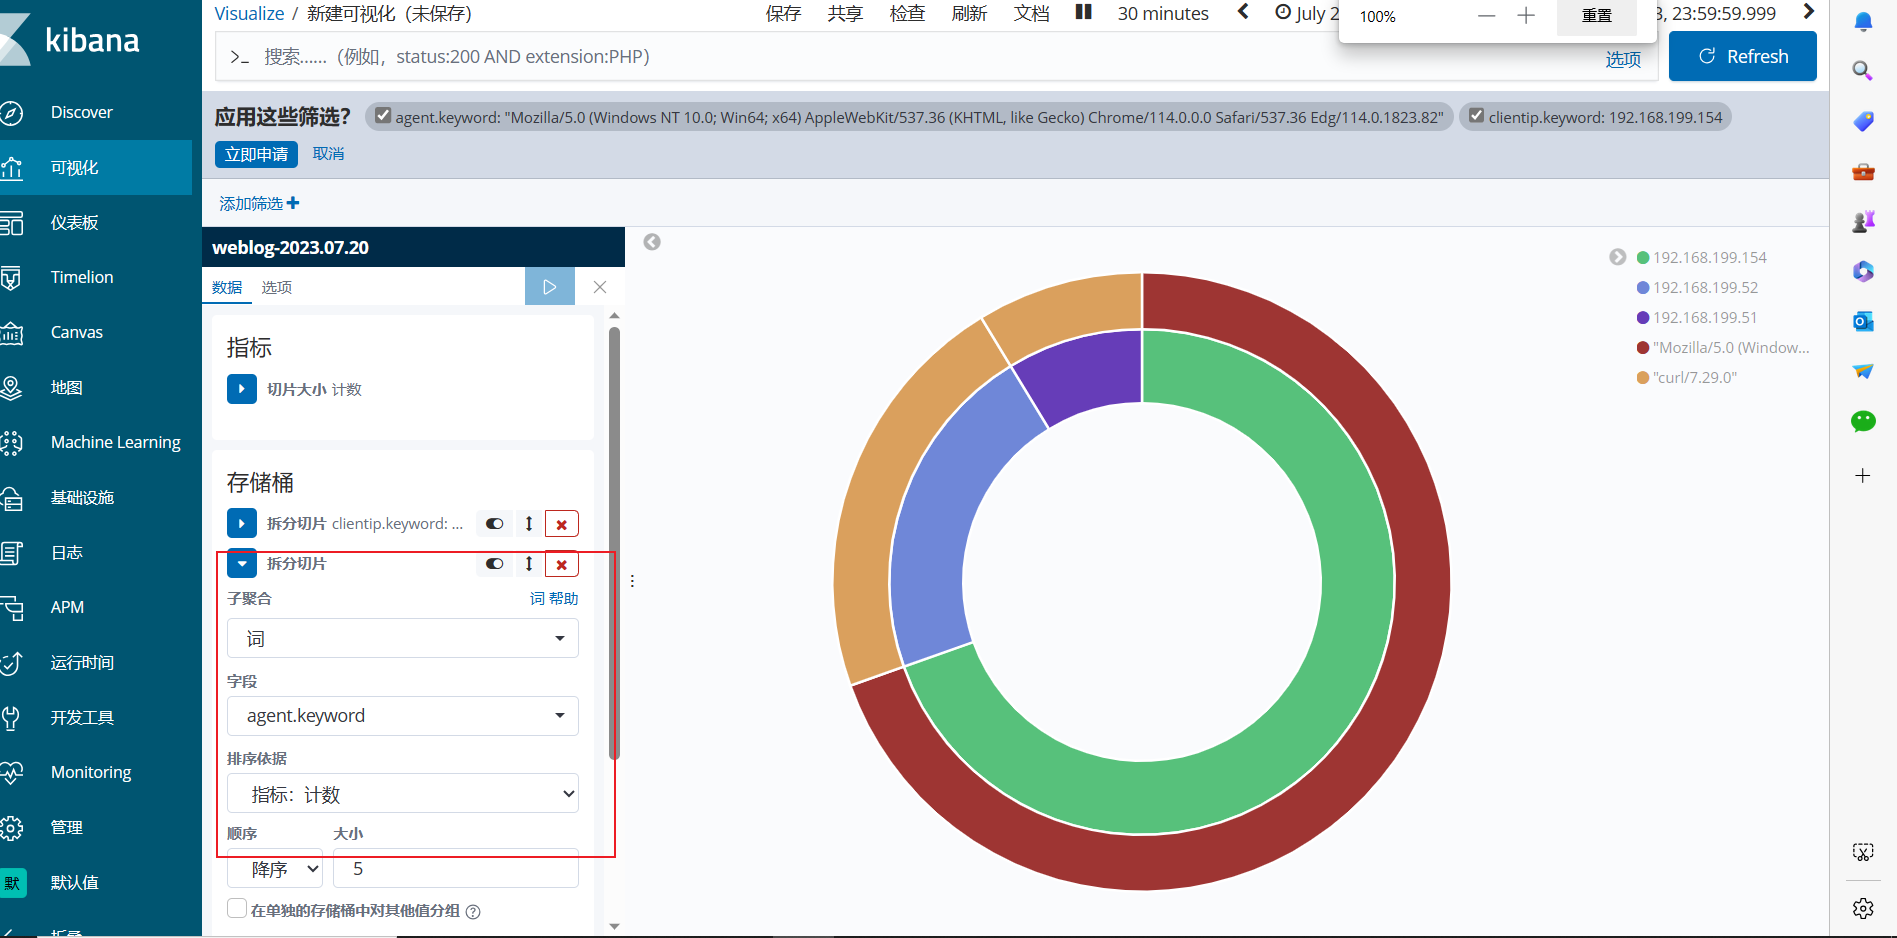
Task: Check 在单独的存储桶中对其他值分组 option
Action: tap(237, 909)
